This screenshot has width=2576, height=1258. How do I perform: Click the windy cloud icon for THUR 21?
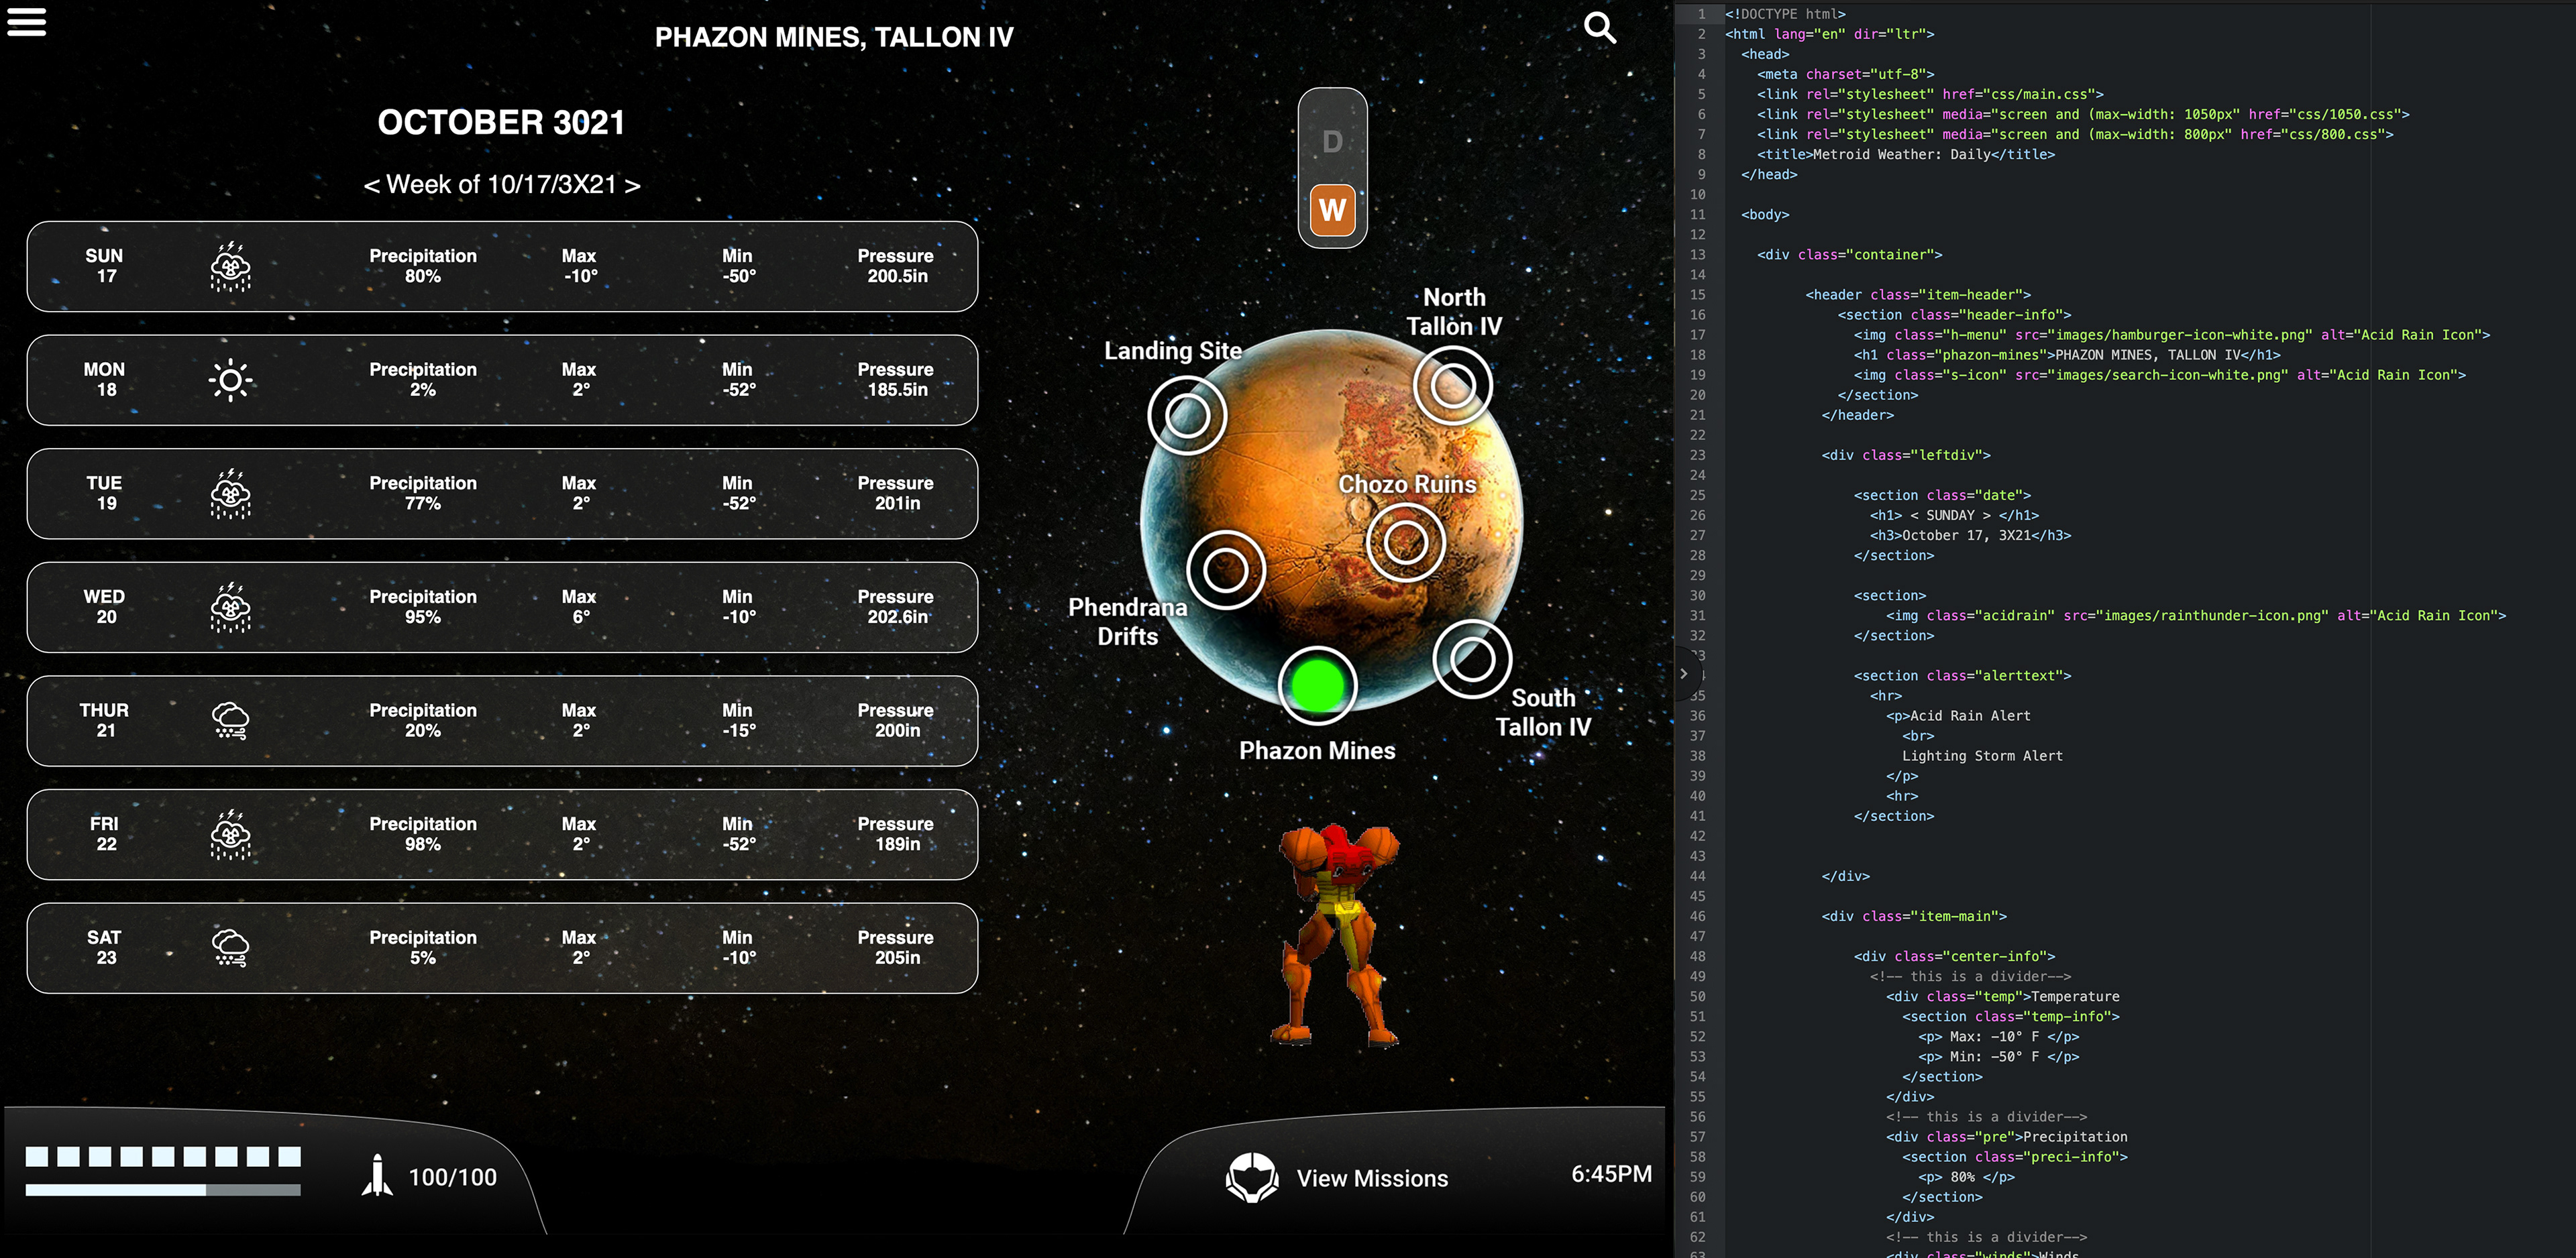point(231,721)
